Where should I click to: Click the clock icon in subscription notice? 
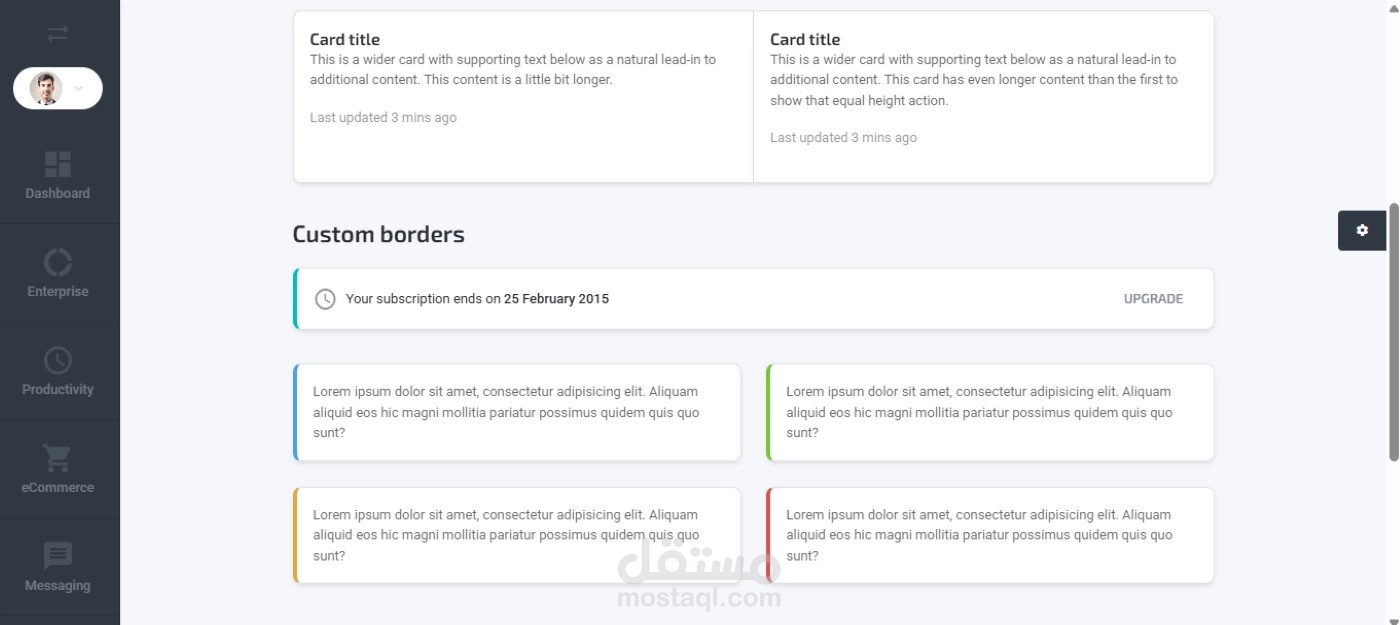click(325, 299)
